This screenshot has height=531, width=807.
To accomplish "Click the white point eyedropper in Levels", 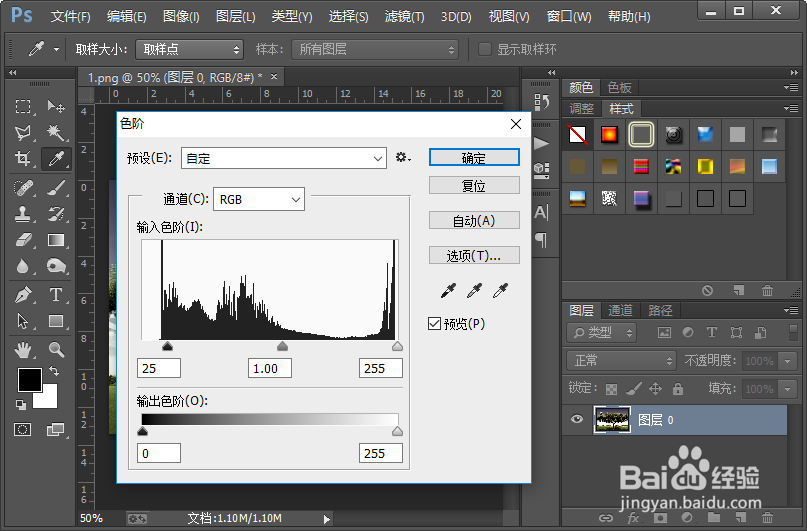I will [x=500, y=291].
